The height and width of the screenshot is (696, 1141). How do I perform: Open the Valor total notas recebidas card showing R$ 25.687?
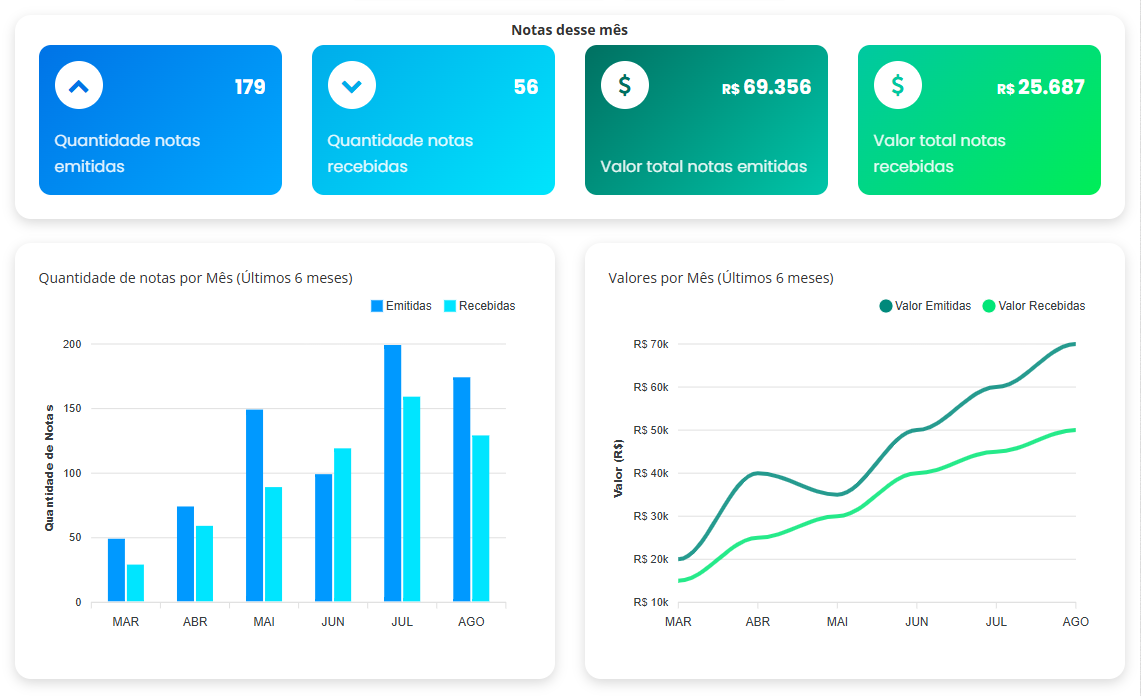click(979, 120)
